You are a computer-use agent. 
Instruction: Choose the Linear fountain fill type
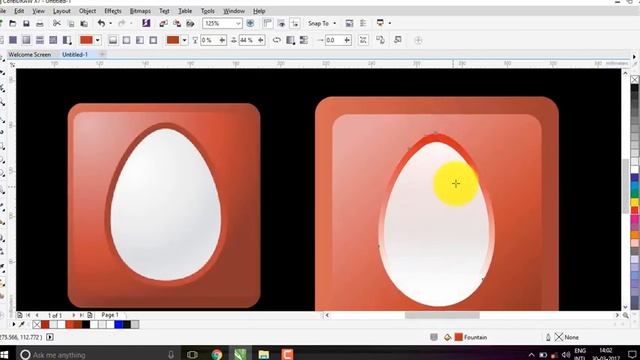113,40
